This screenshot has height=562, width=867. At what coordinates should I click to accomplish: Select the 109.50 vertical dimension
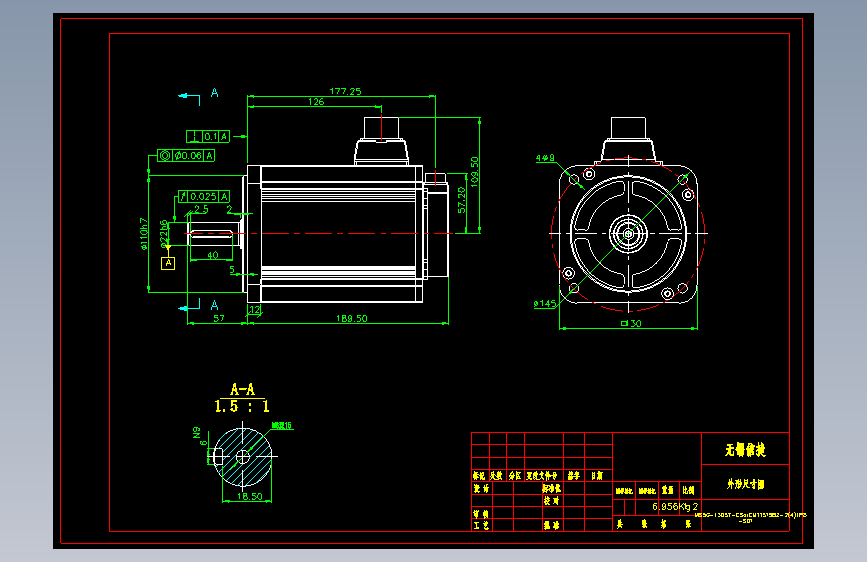tap(474, 171)
